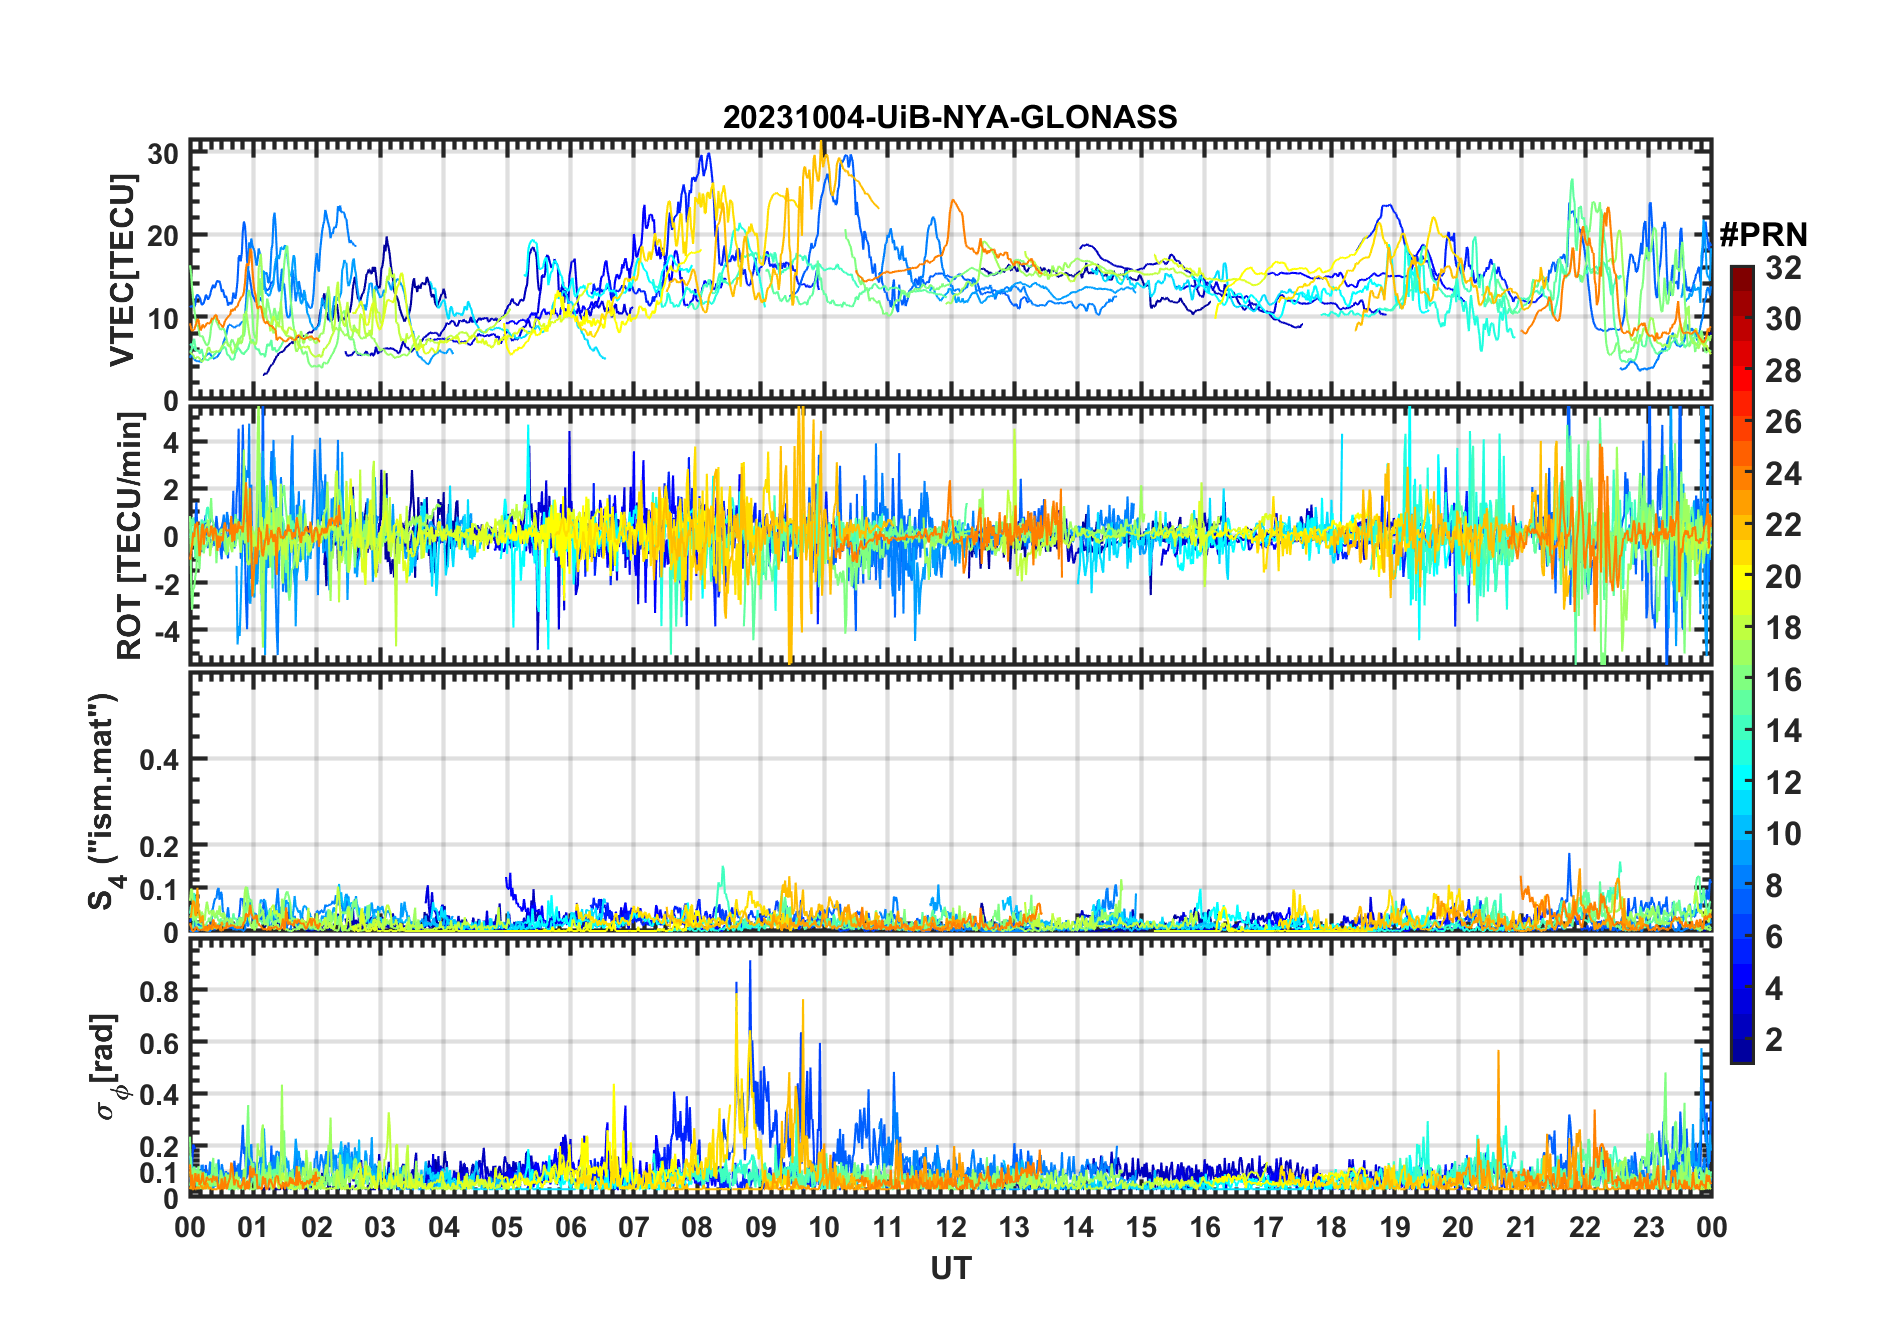1902x1330 pixels.
Task: Click the S4 ("ism.mat") axis label
Action: coord(104,802)
